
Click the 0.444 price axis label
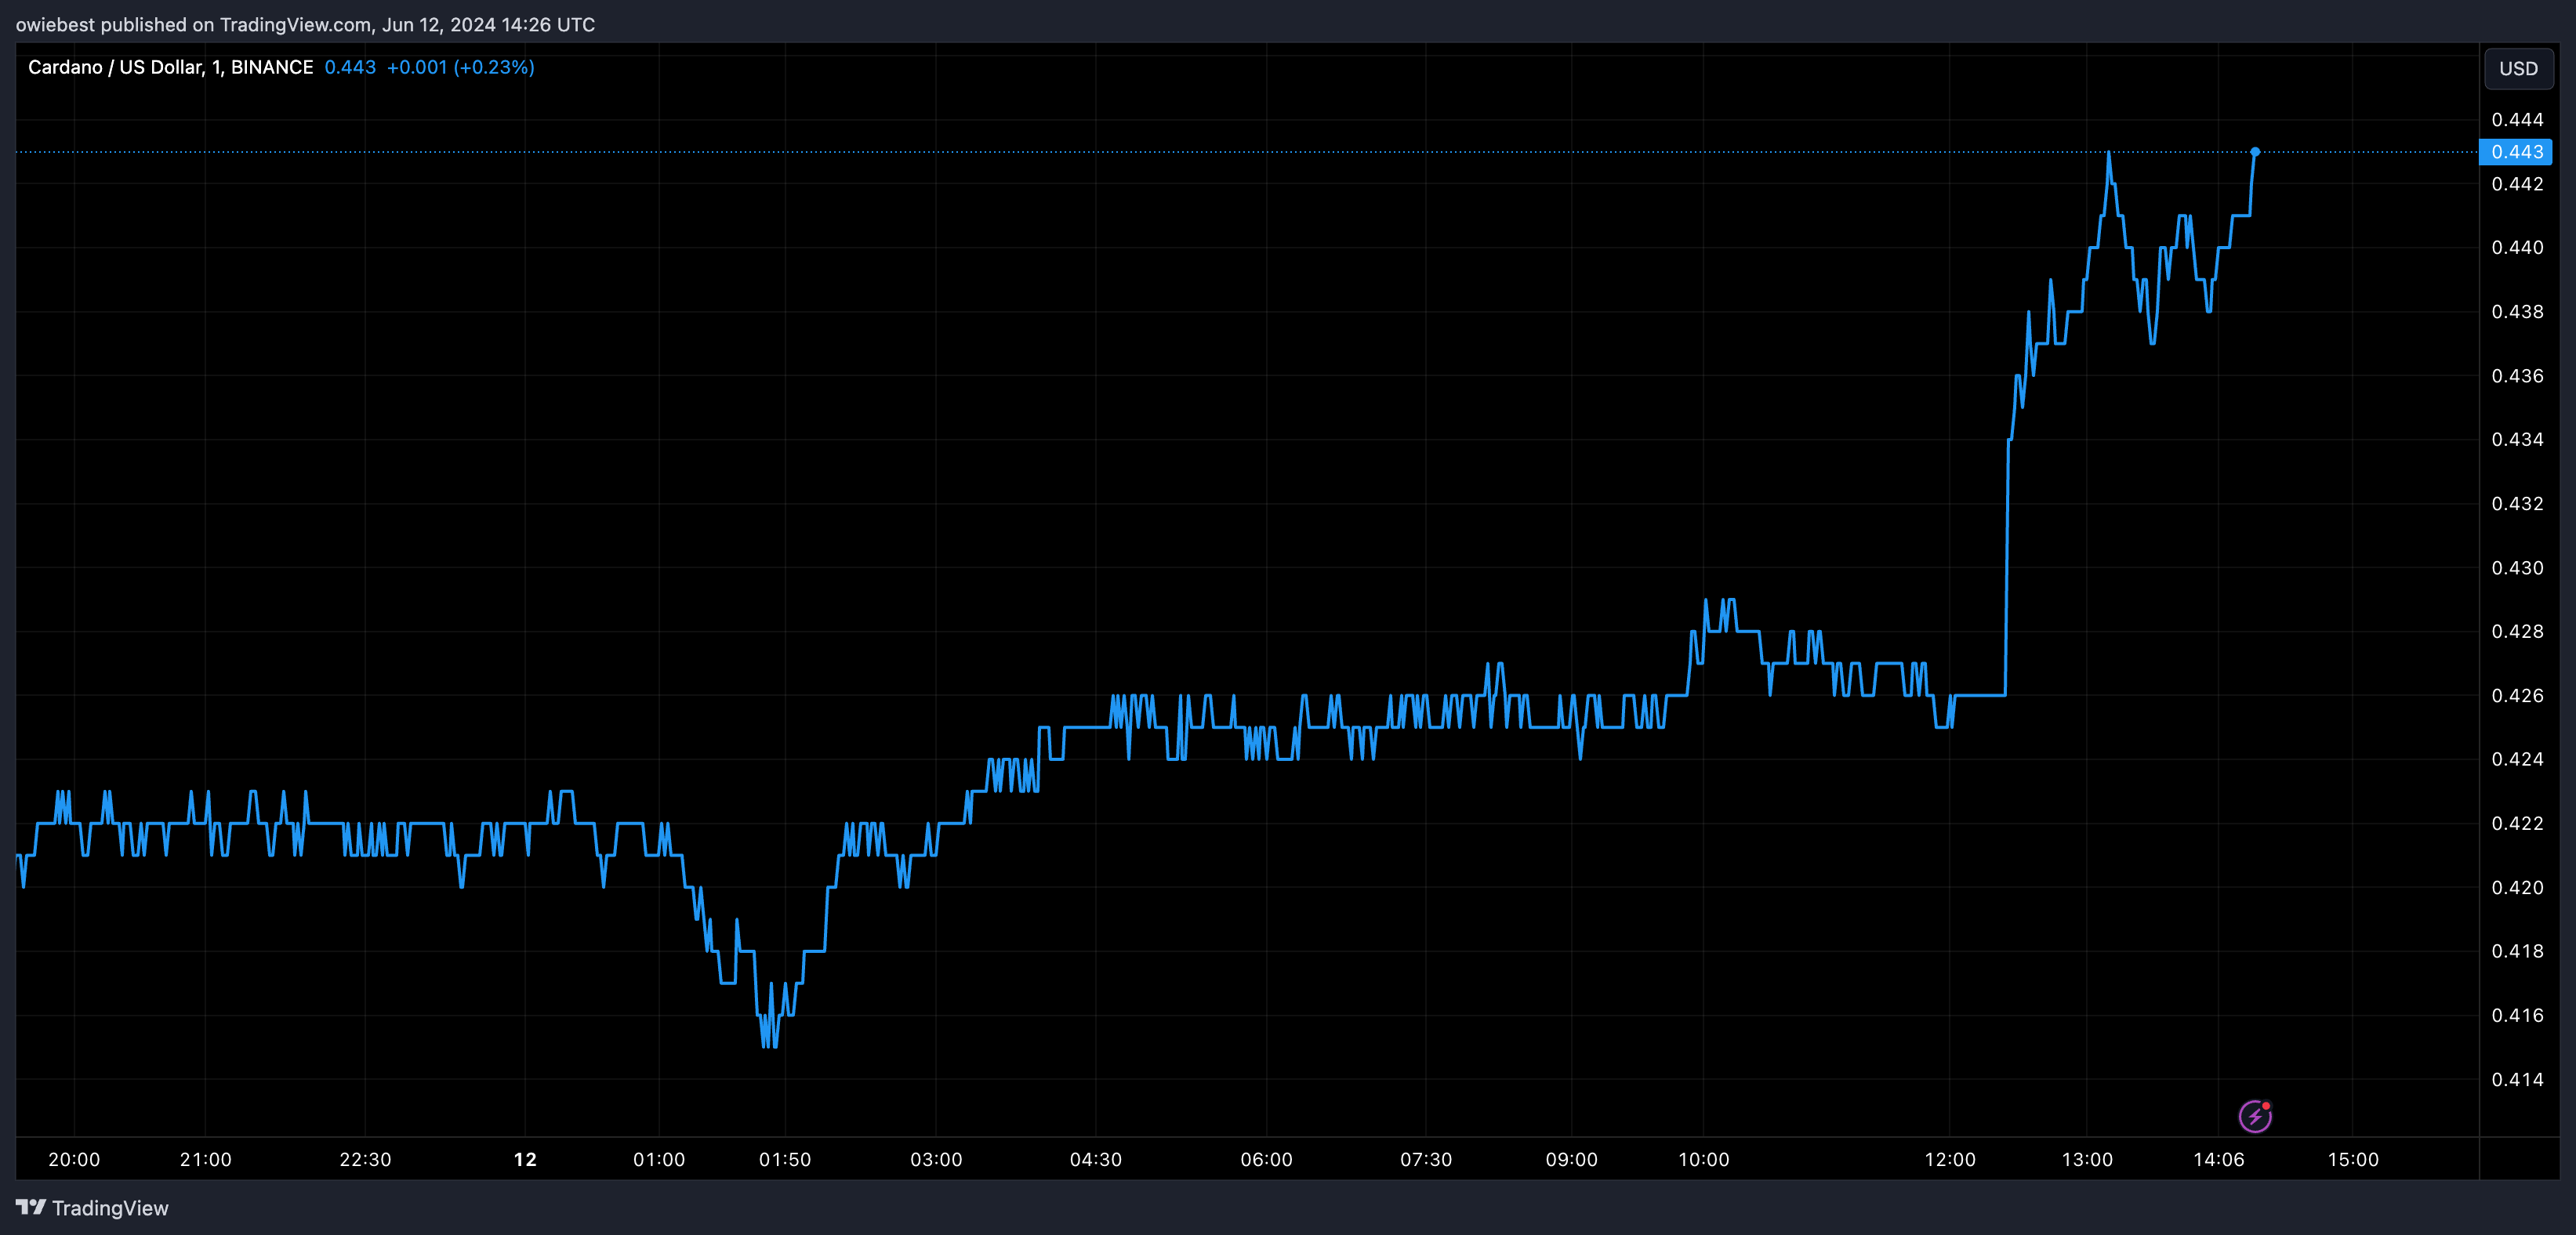click(2517, 120)
